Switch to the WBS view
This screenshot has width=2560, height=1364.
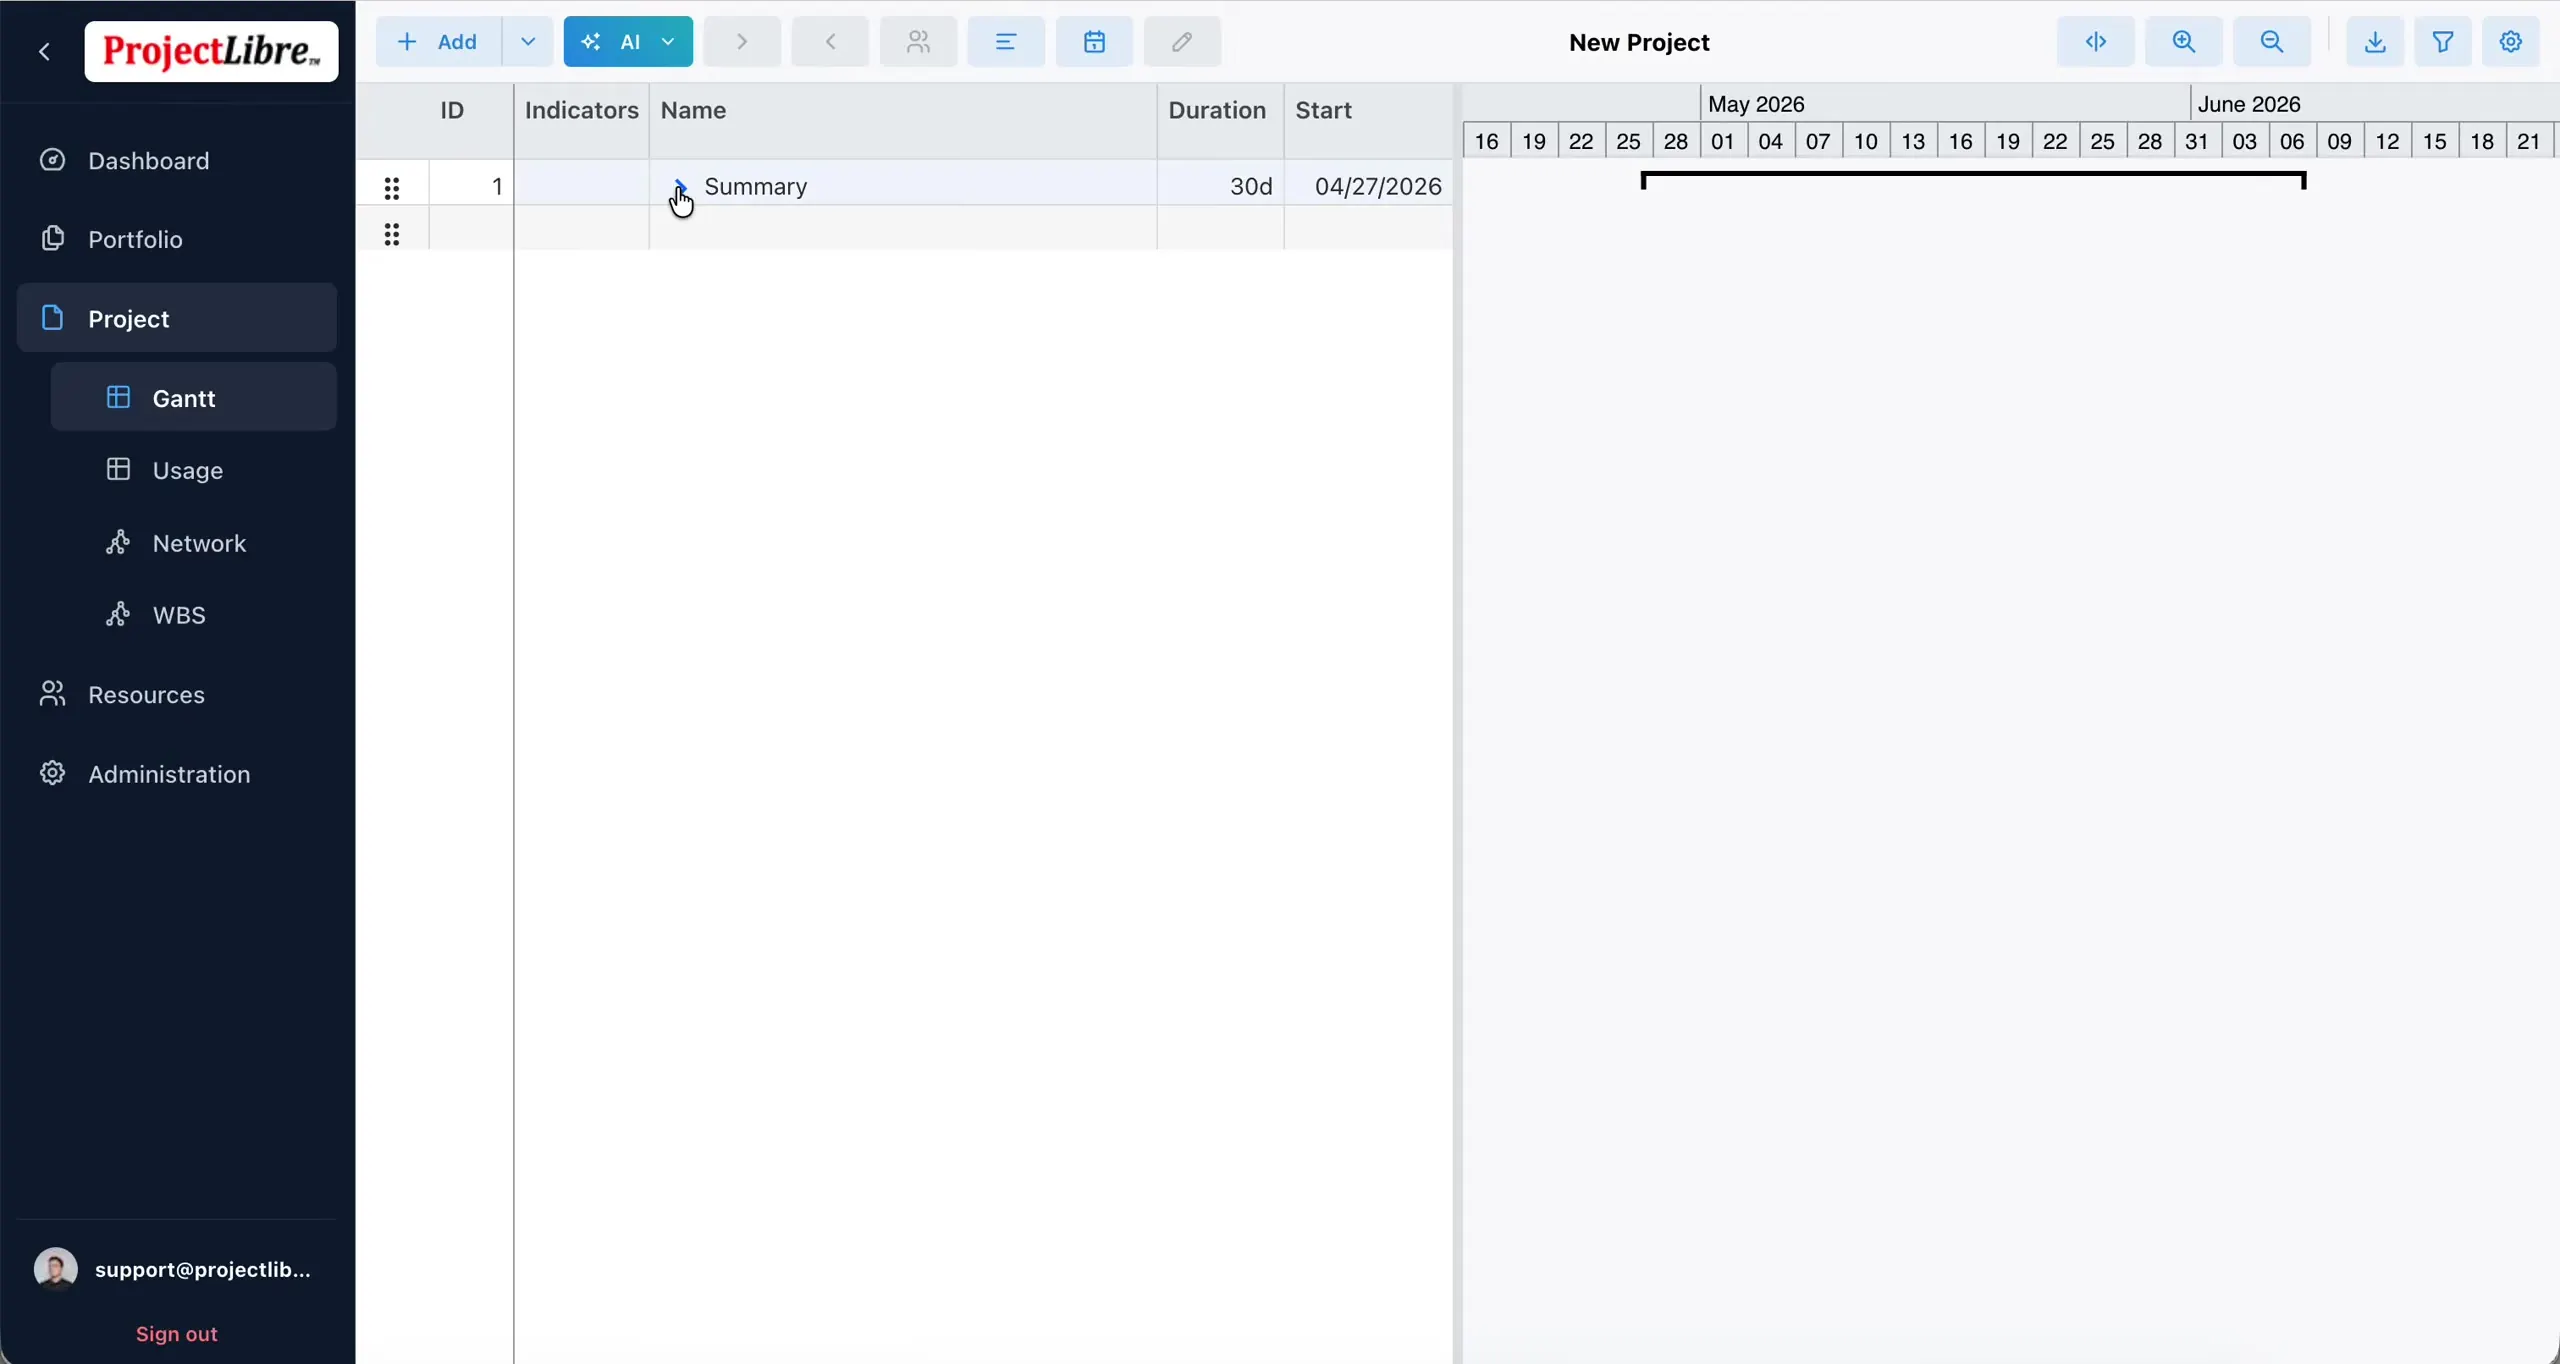[x=194, y=615]
